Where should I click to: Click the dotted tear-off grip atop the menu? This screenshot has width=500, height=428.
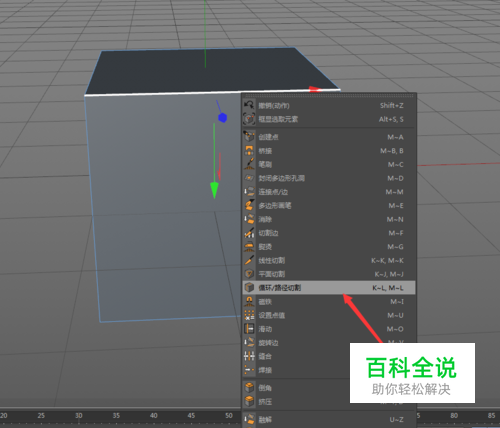pos(329,96)
